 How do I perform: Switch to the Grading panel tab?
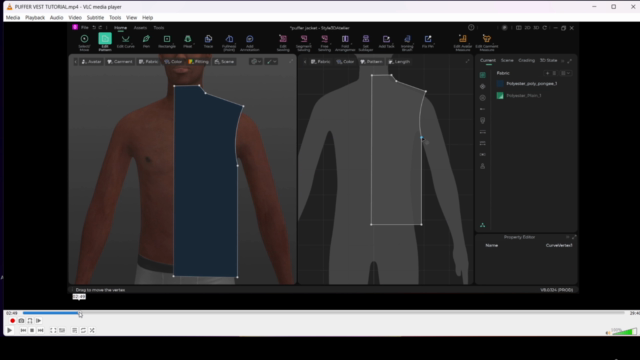click(x=526, y=60)
